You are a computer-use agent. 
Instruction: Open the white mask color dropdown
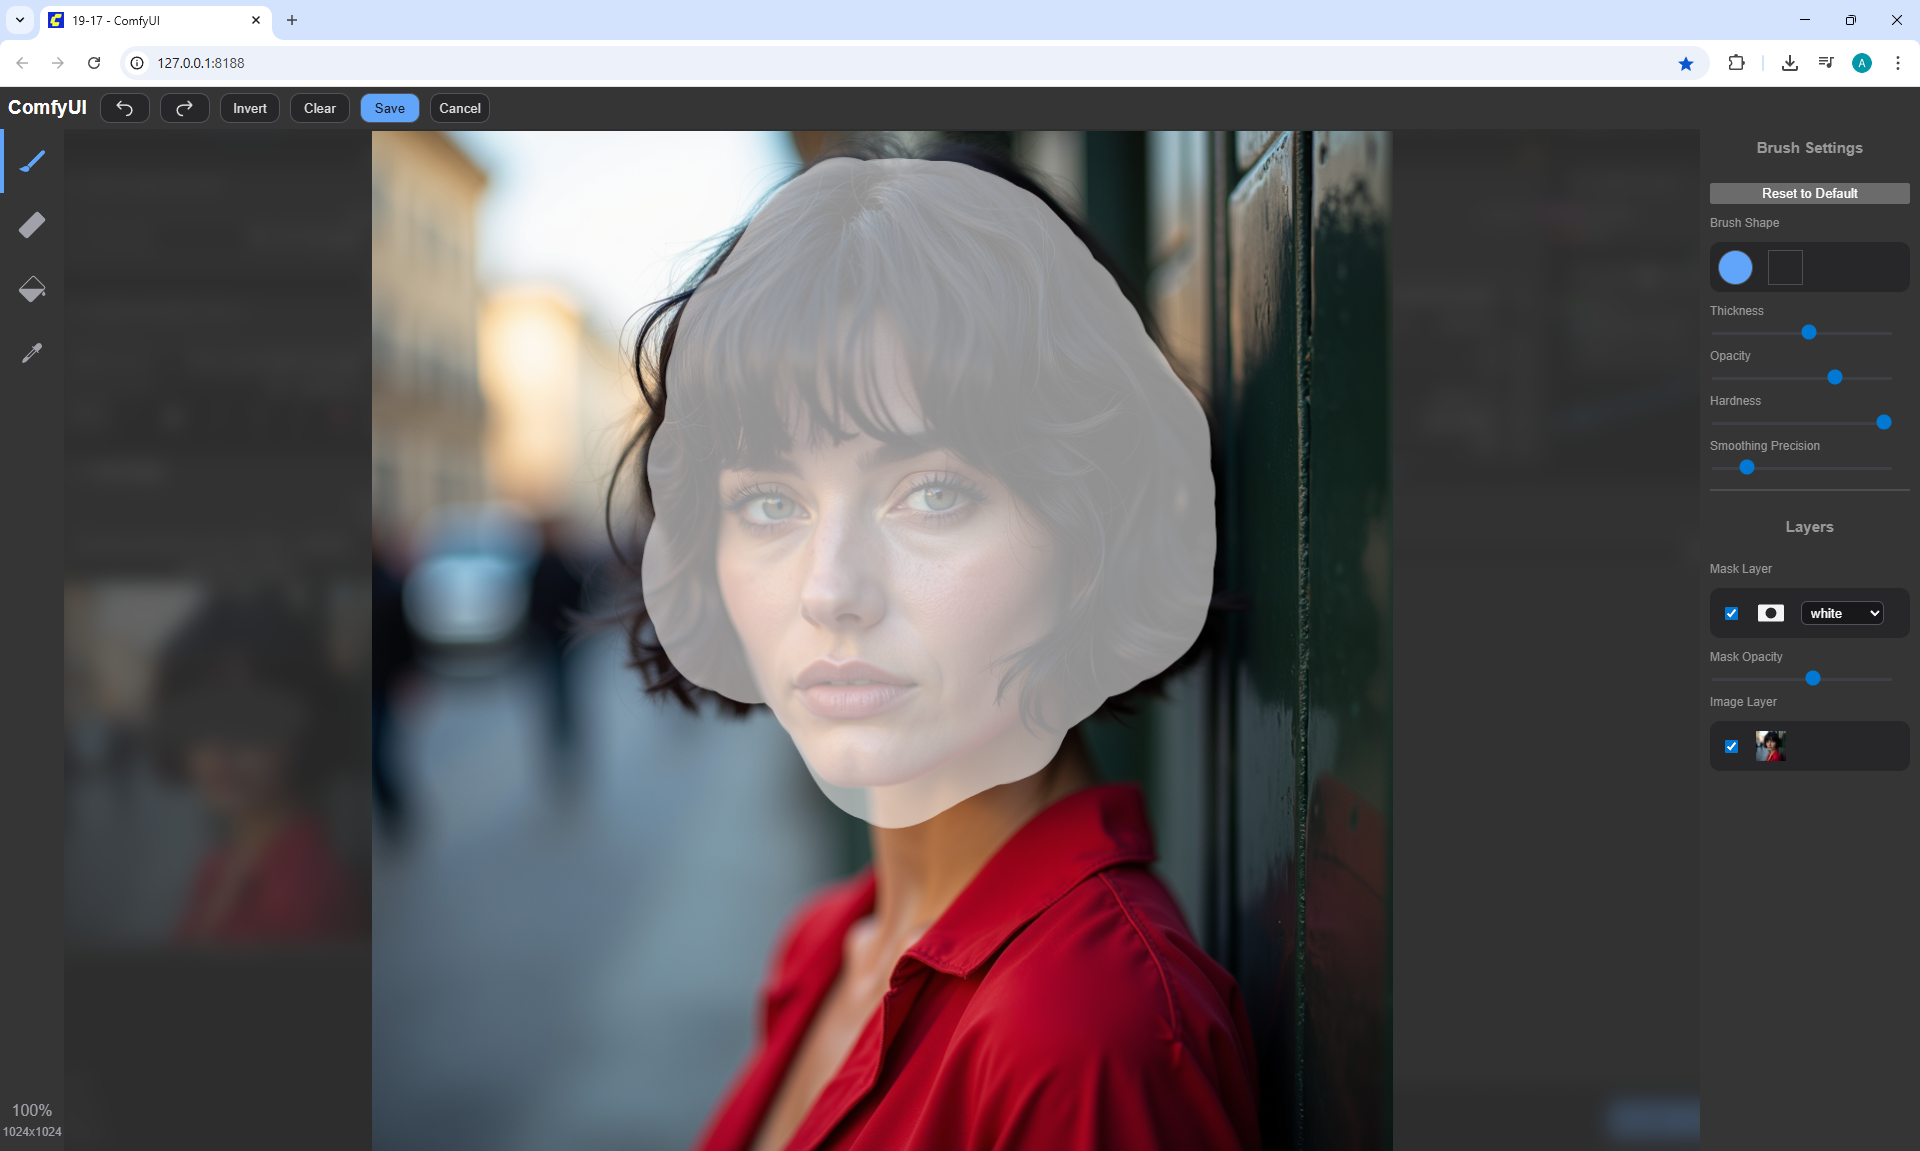1842,613
